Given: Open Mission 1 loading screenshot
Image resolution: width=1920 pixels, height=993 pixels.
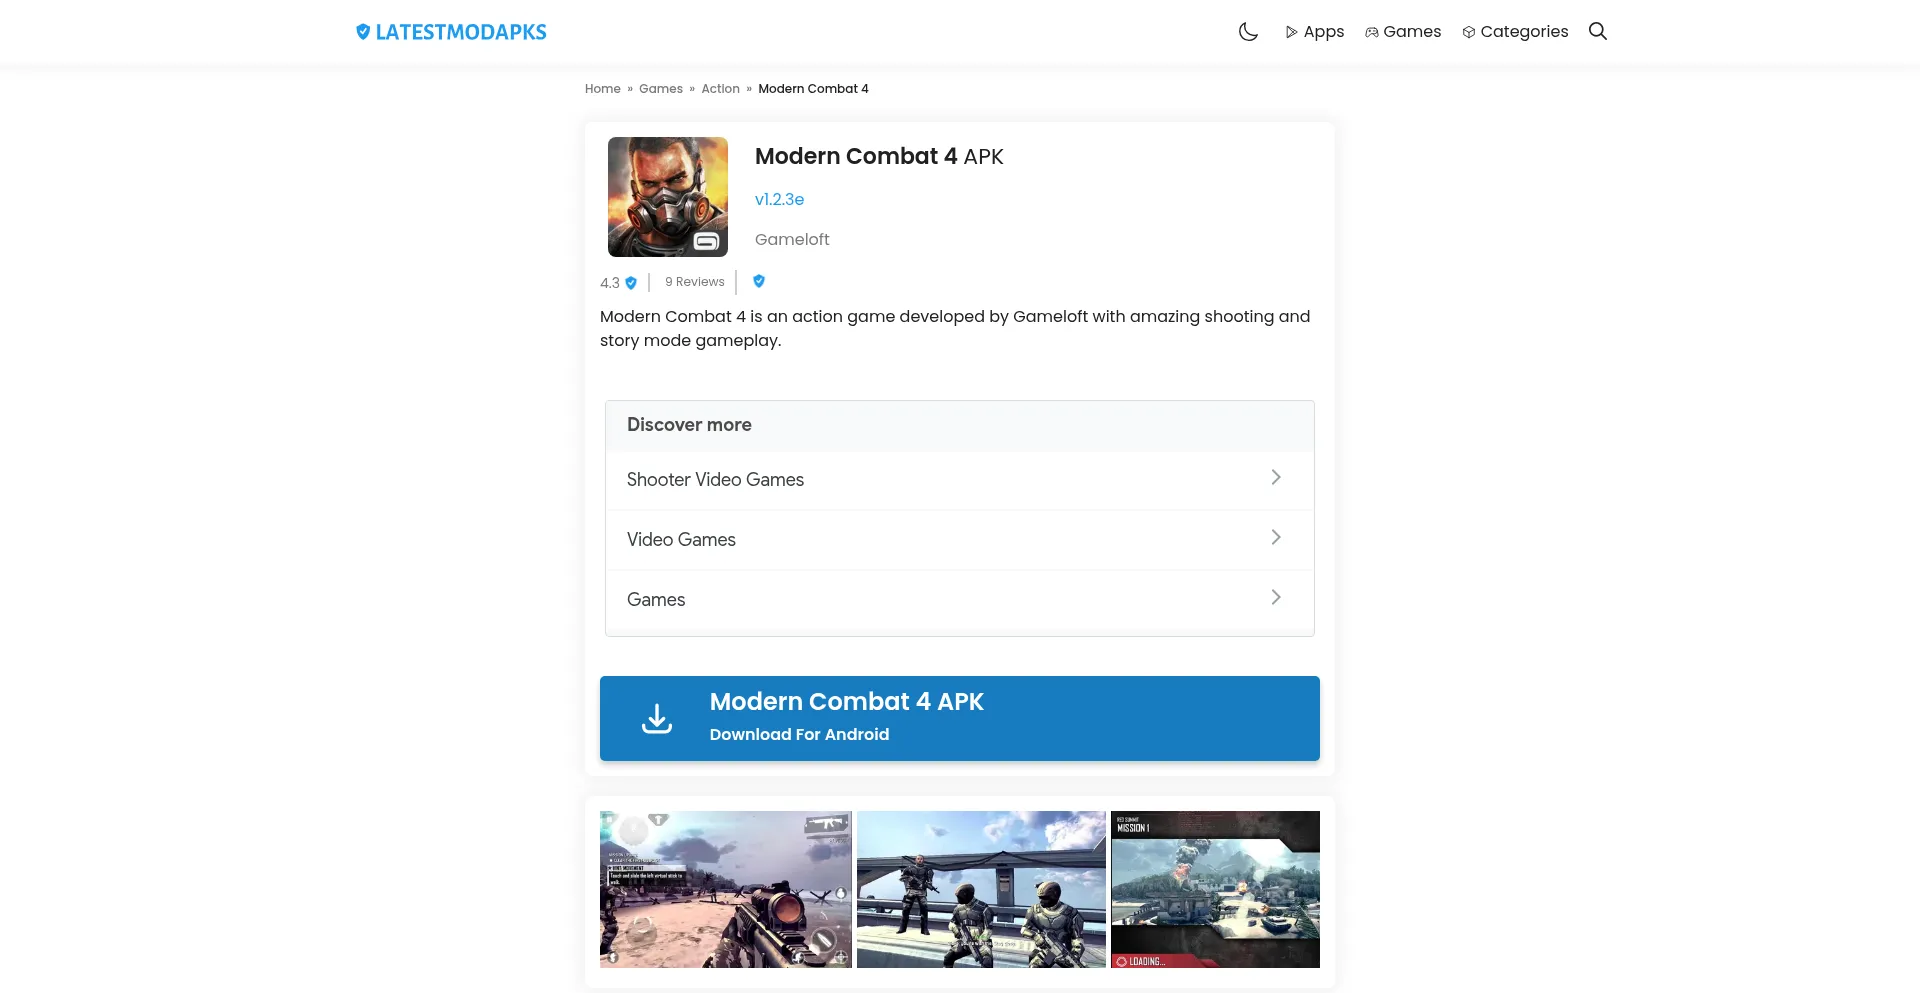Looking at the screenshot, I should [x=1215, y=889].
